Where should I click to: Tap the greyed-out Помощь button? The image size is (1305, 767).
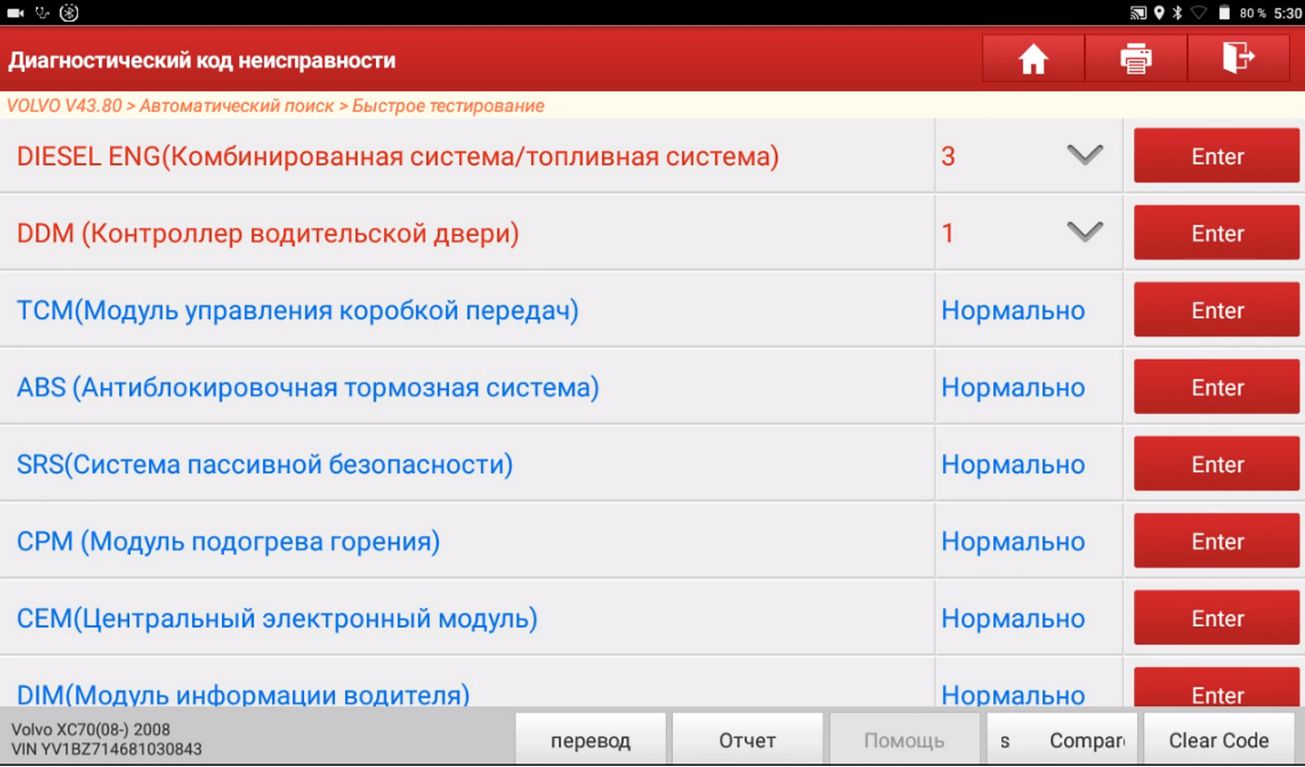coord(904,740)
